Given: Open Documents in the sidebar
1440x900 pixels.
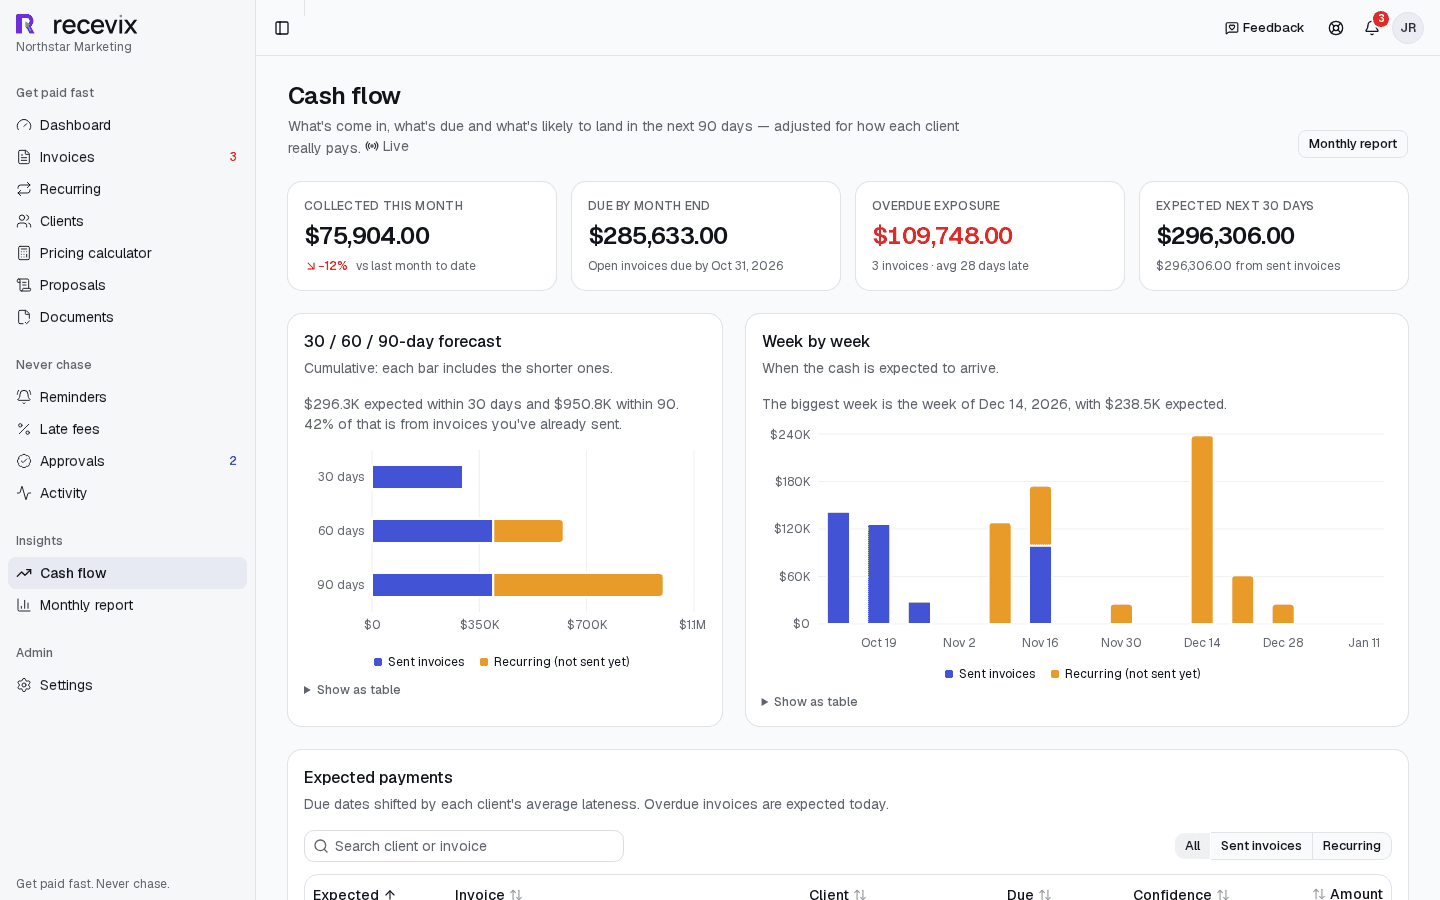Looking at the screenshot, I should pos(127,317).
